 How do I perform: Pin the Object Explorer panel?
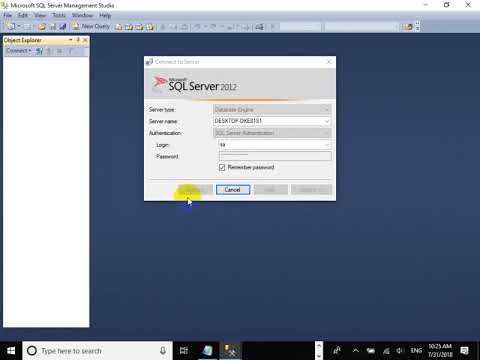coord(78,40)
